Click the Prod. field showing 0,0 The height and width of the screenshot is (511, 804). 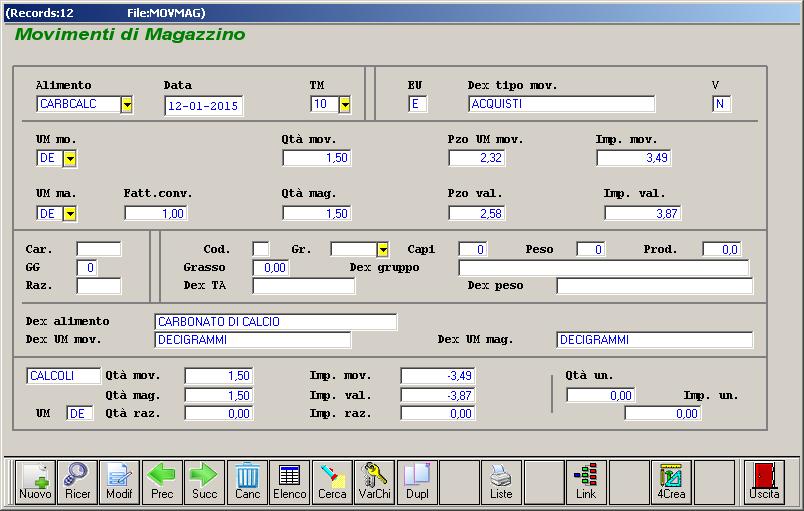(722, 249)
